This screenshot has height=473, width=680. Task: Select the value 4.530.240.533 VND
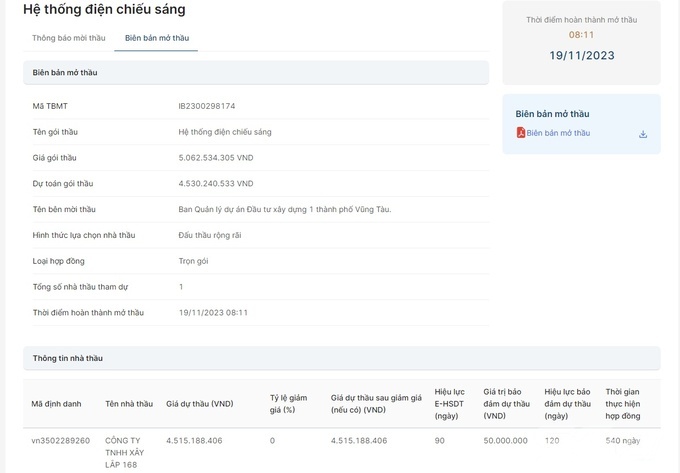216,183
